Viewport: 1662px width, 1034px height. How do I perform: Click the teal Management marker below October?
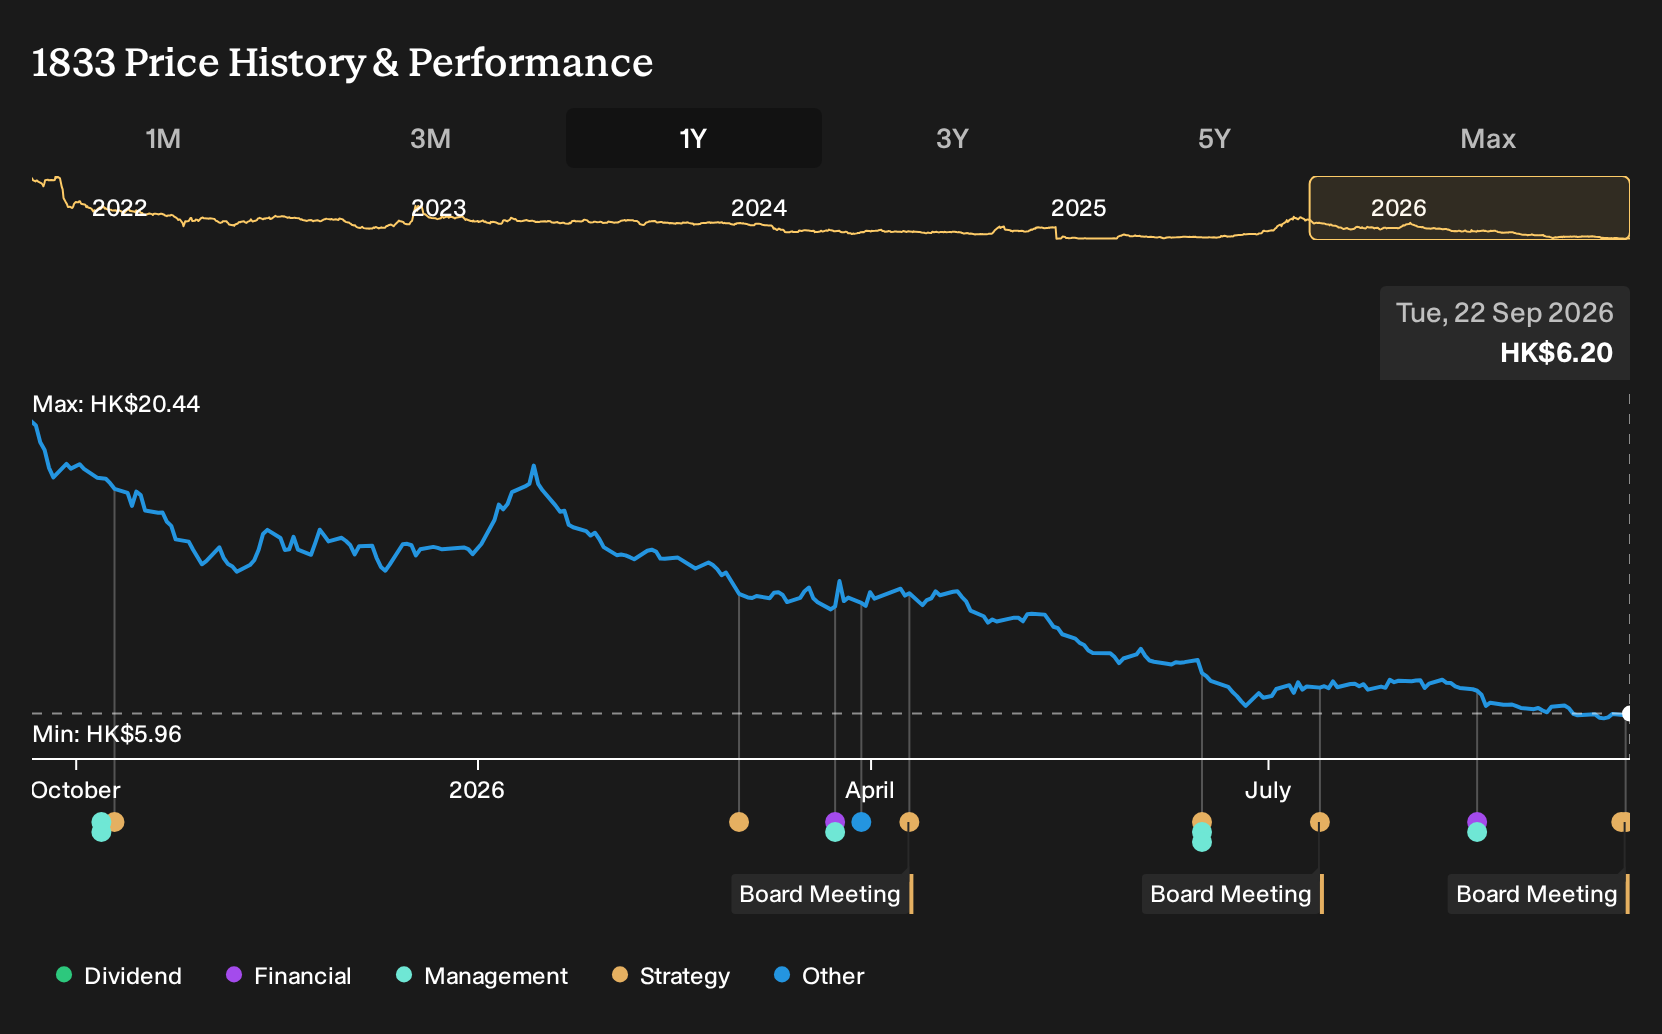coord(101,832)
